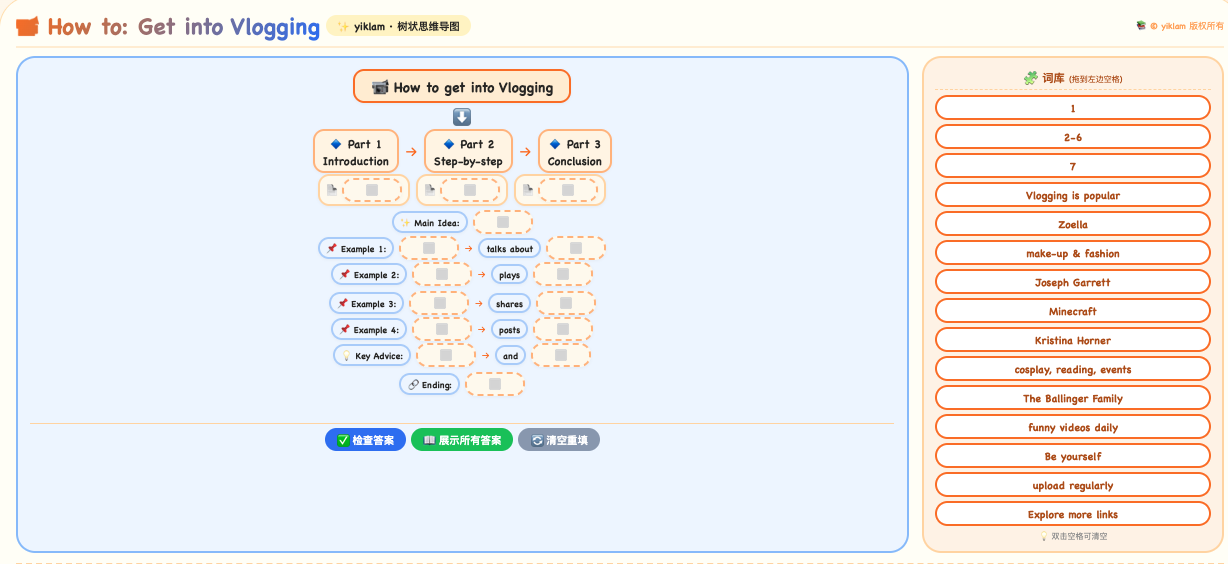Viewport: 1228px width, 564px height.
Task: Select the 'Zoella' word chip
Action: (x=1073, y=224)
